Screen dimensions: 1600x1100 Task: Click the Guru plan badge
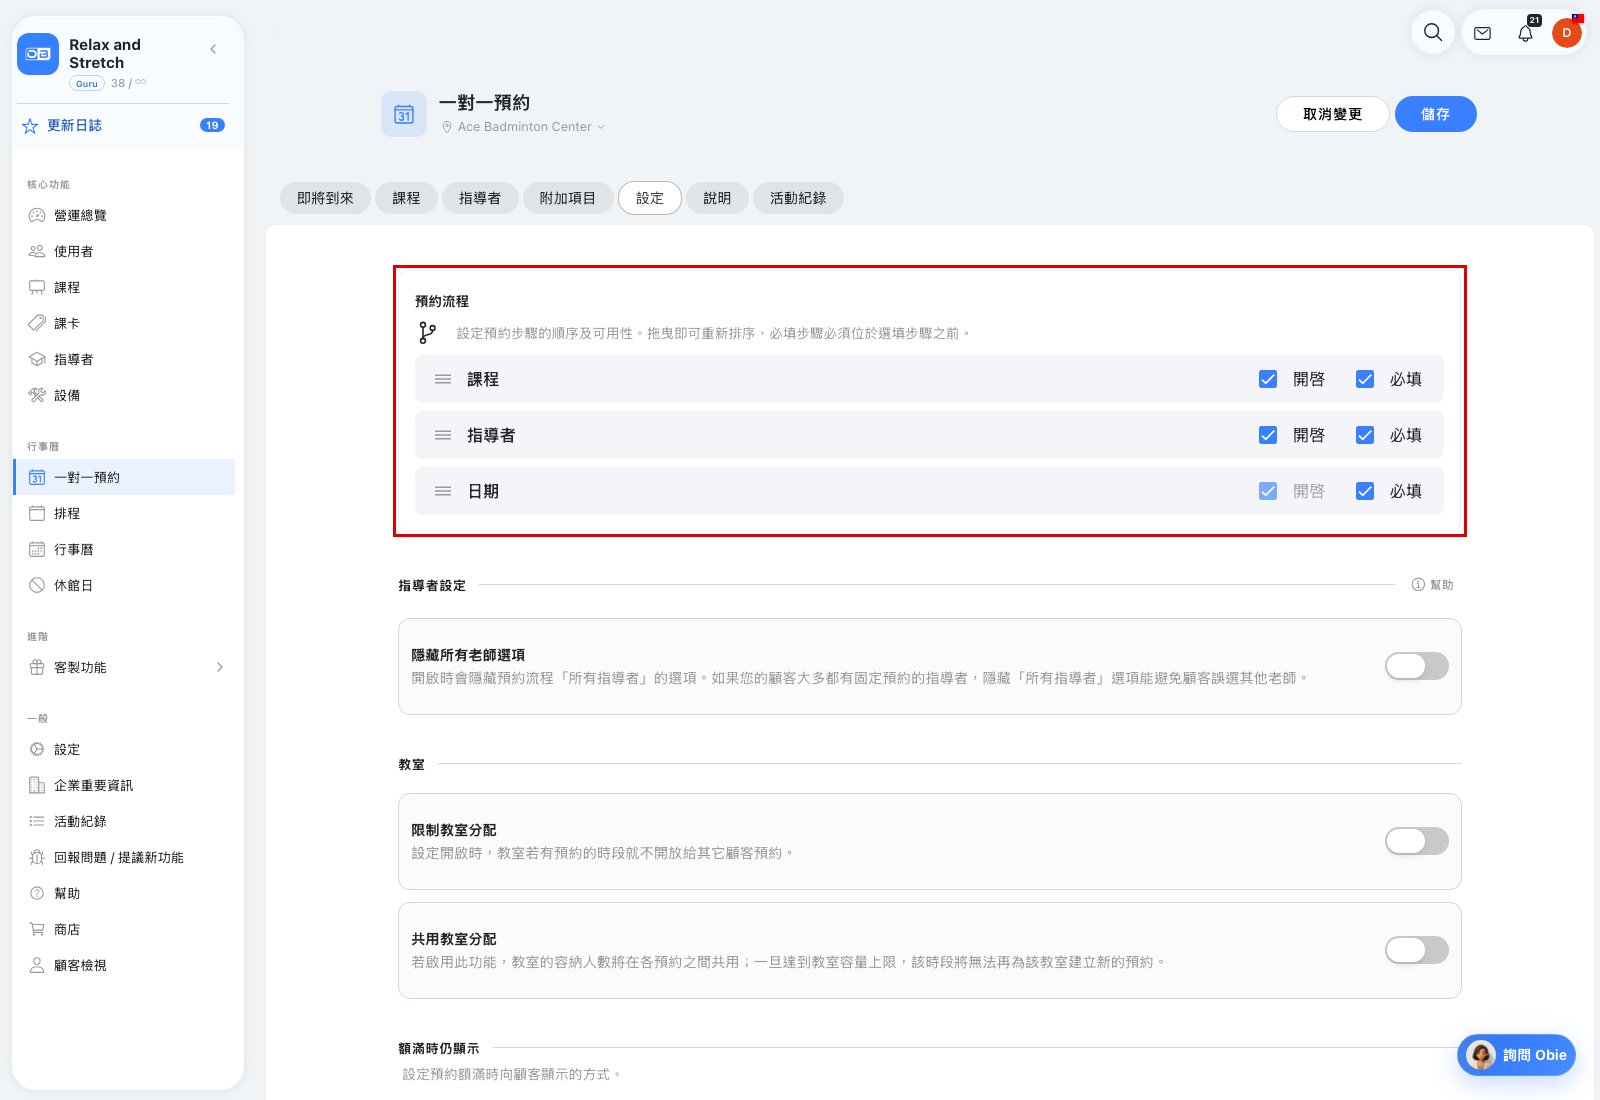[x=87, y=84]
